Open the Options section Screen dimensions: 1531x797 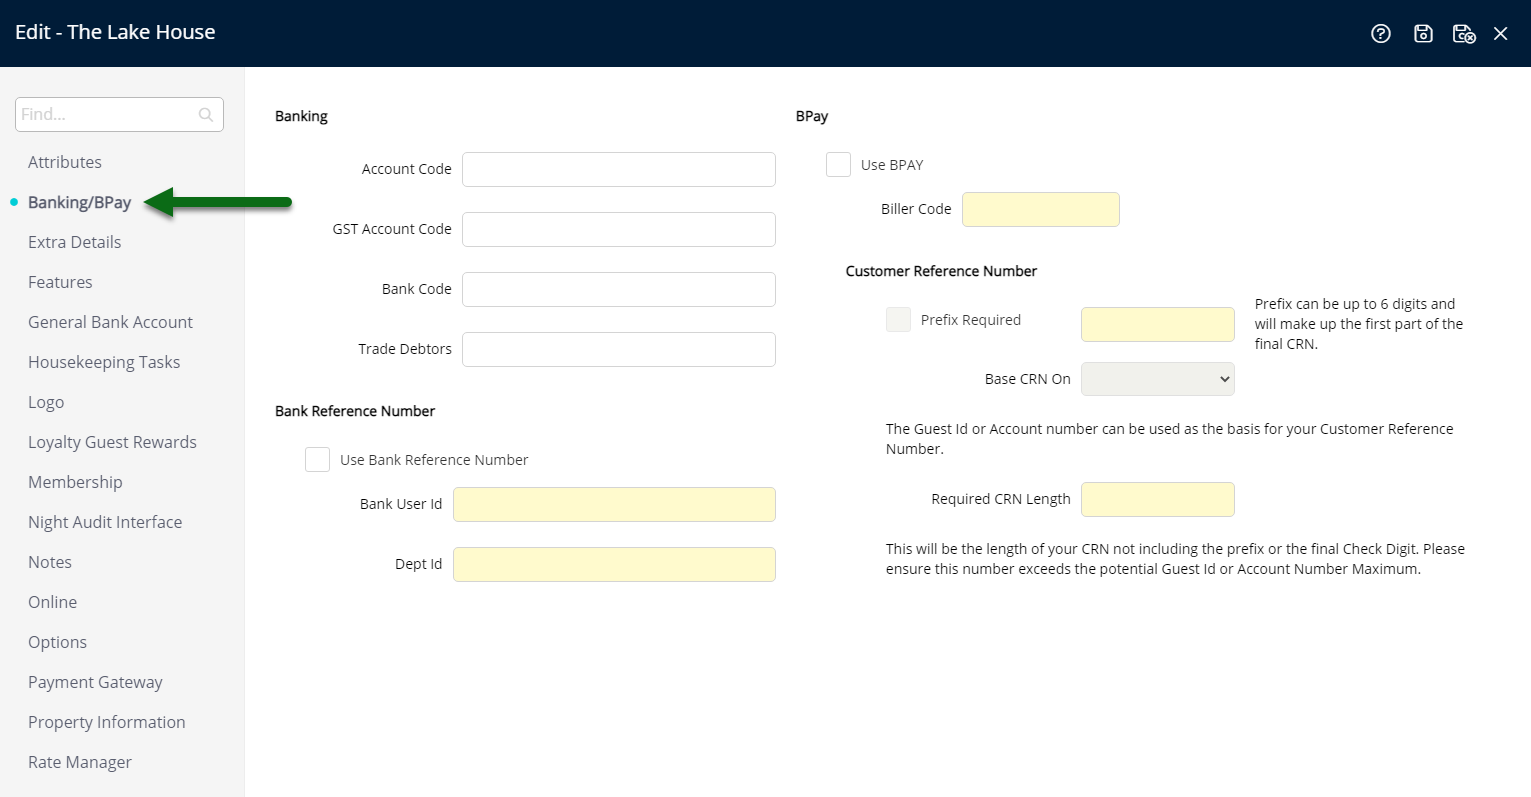coord(57,642)
